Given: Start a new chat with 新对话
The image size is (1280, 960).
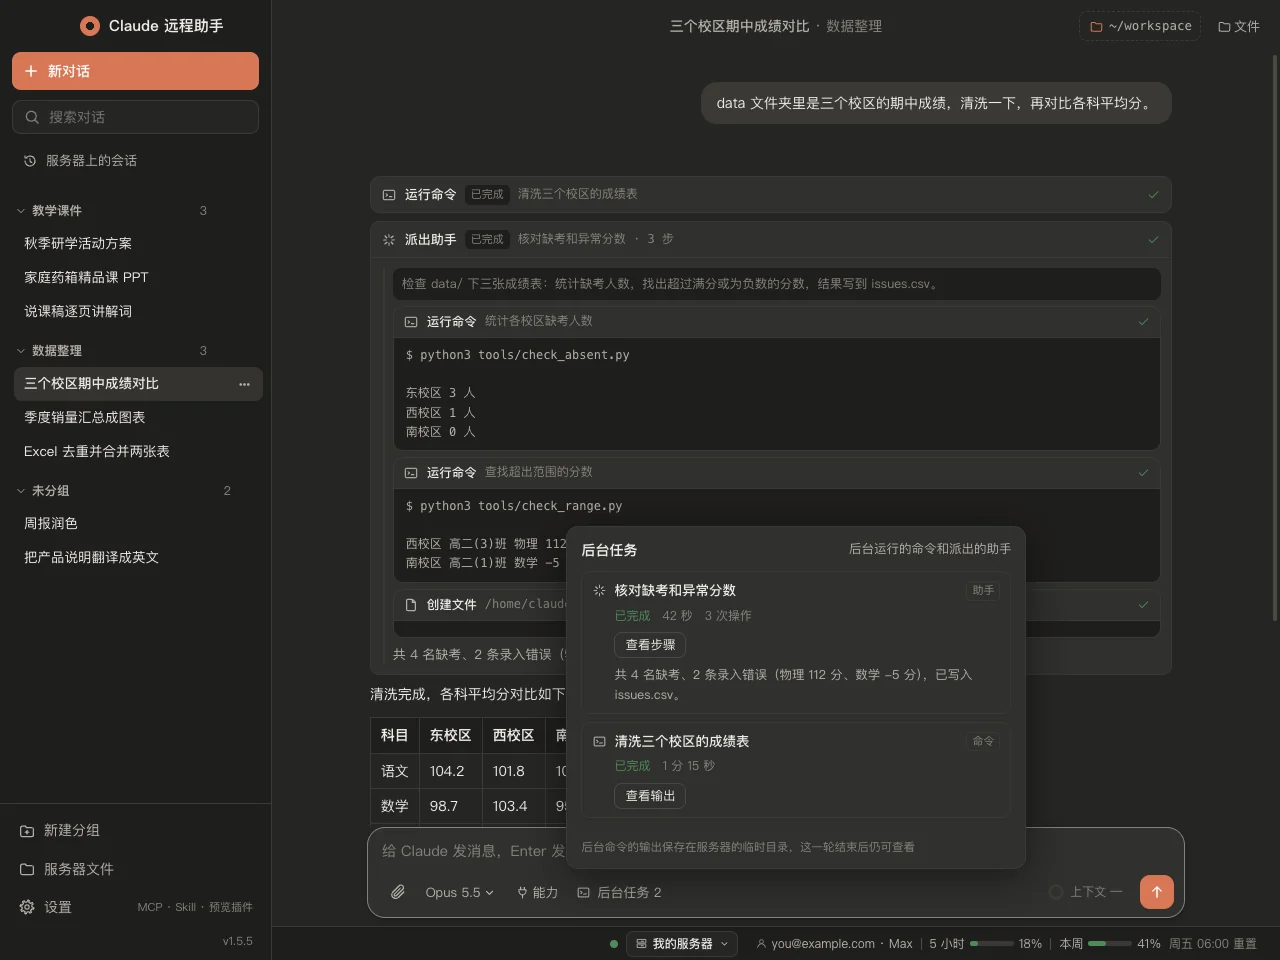Looking at the screenshot, I should tap(135, 71).
